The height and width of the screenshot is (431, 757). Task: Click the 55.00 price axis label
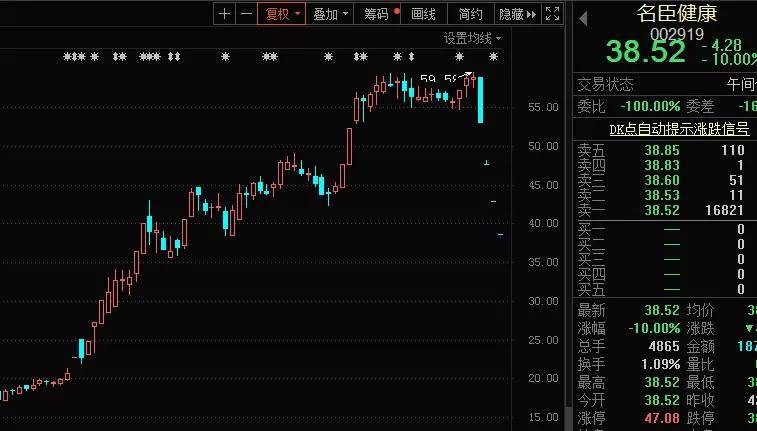543,107
